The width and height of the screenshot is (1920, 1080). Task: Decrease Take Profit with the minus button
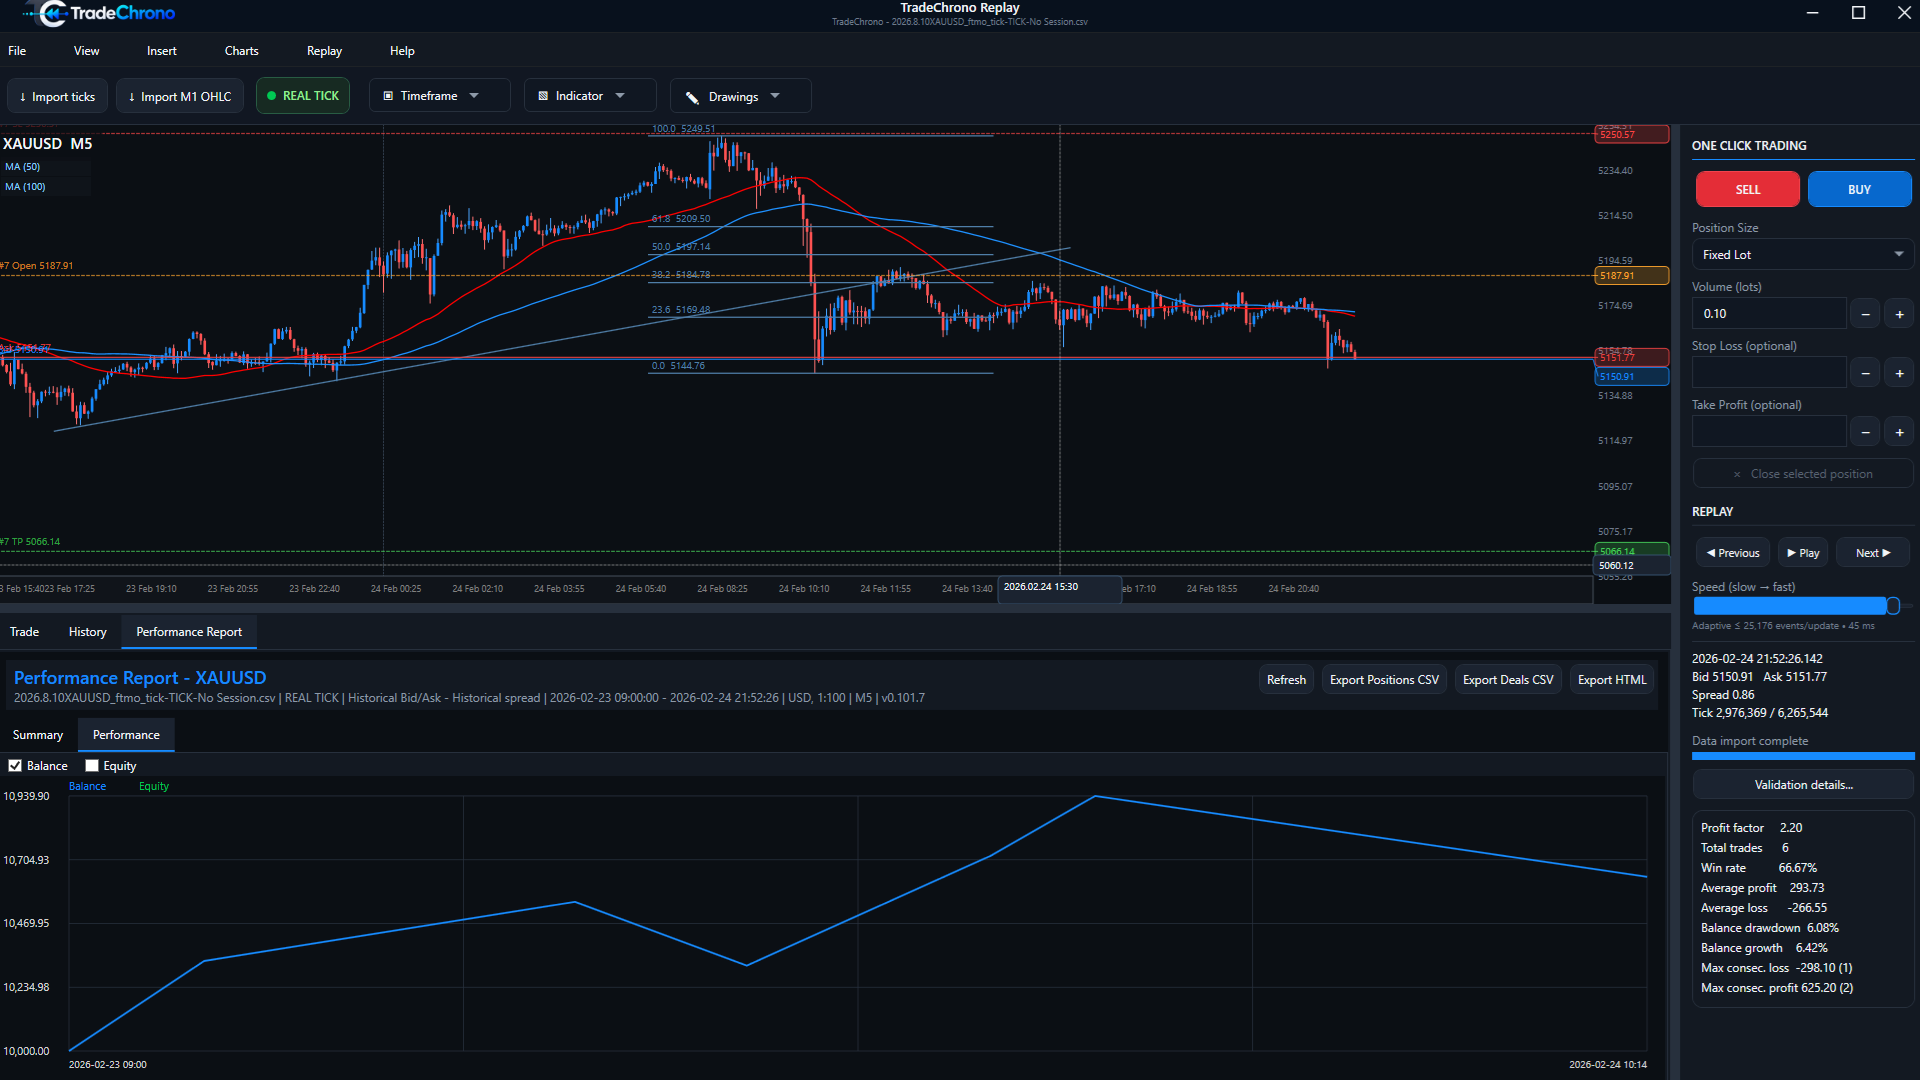point(1865,432)
